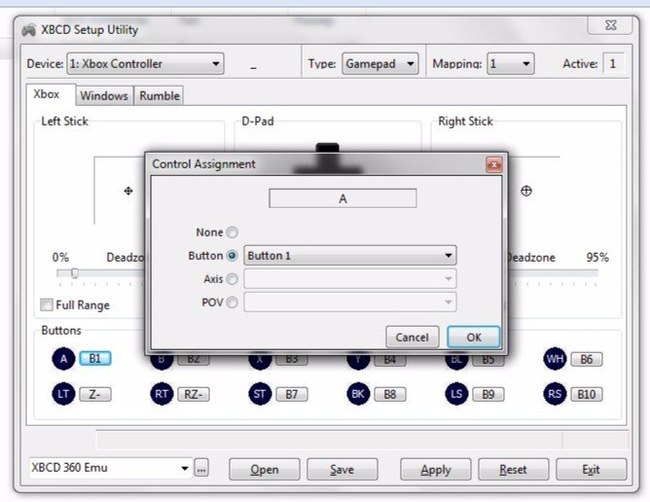This screenshot has width=650, height=502.
Task: Click the LT trigger button icon
Action: coord(63,394)
